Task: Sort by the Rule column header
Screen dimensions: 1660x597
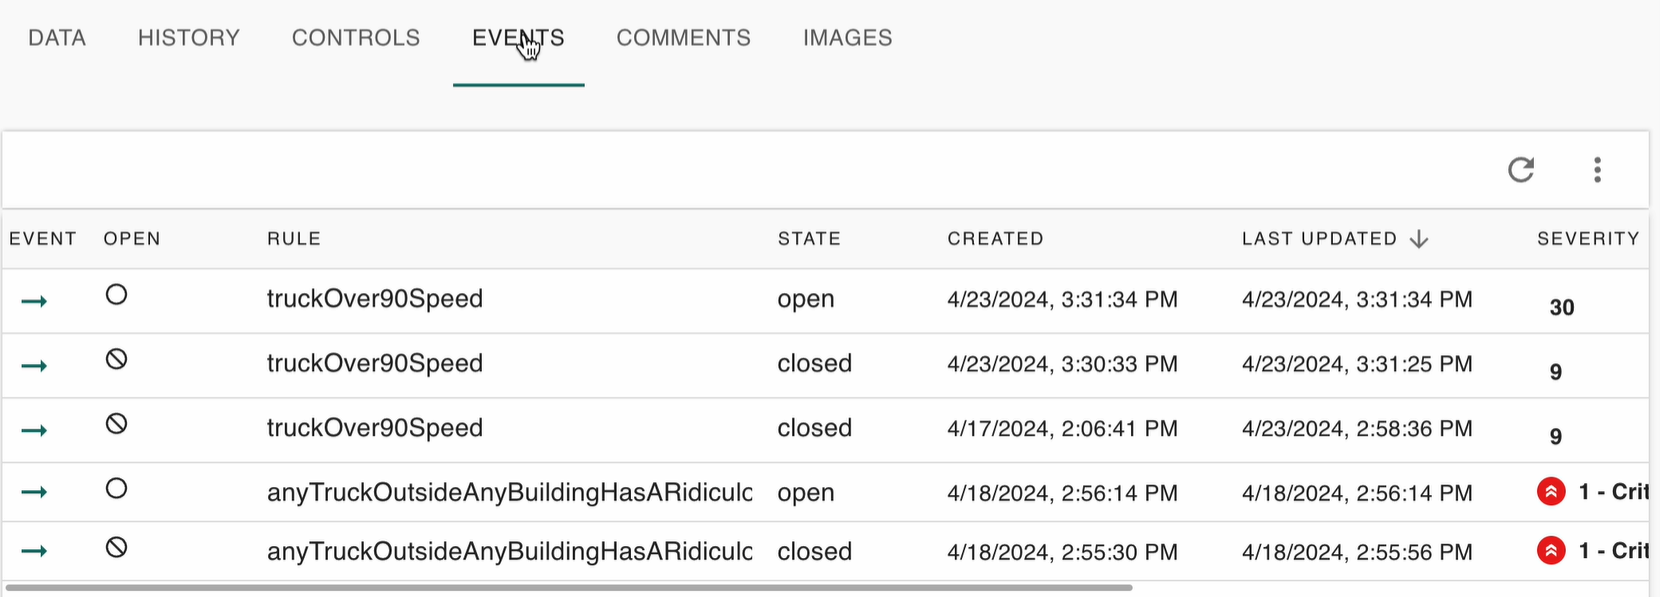Action: click(294, 239)
